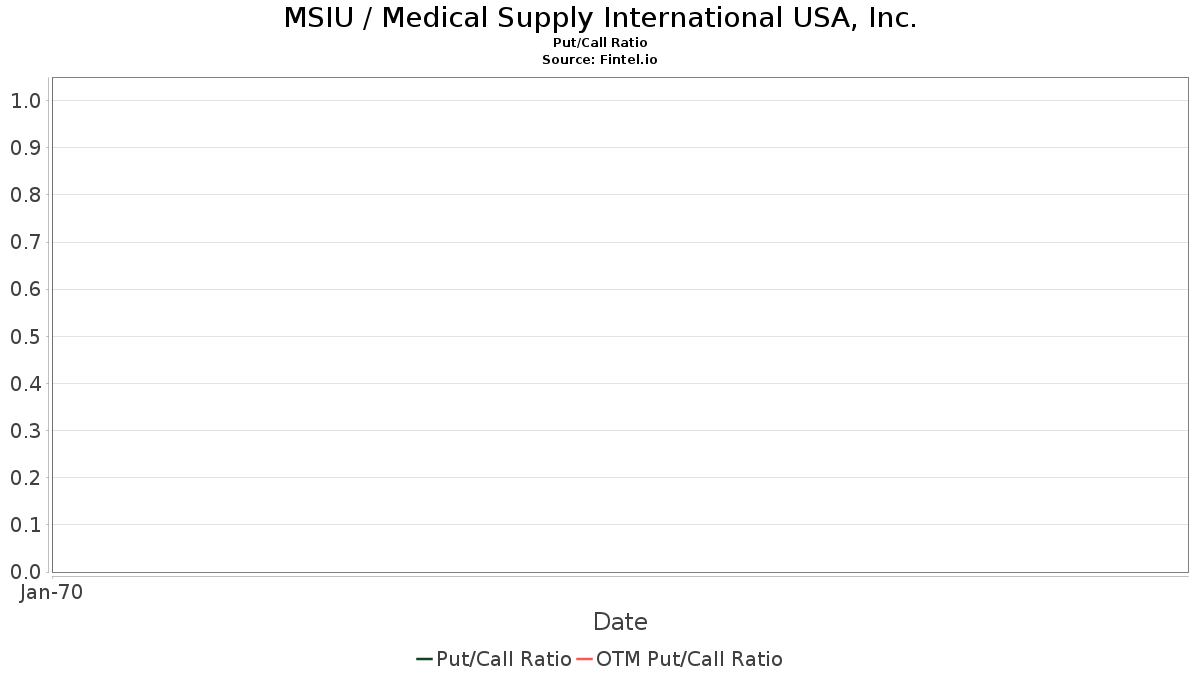Click the MSIU Medical Supply International chart title
Viewport: 1200px width, 675px height.
point(600,18)
